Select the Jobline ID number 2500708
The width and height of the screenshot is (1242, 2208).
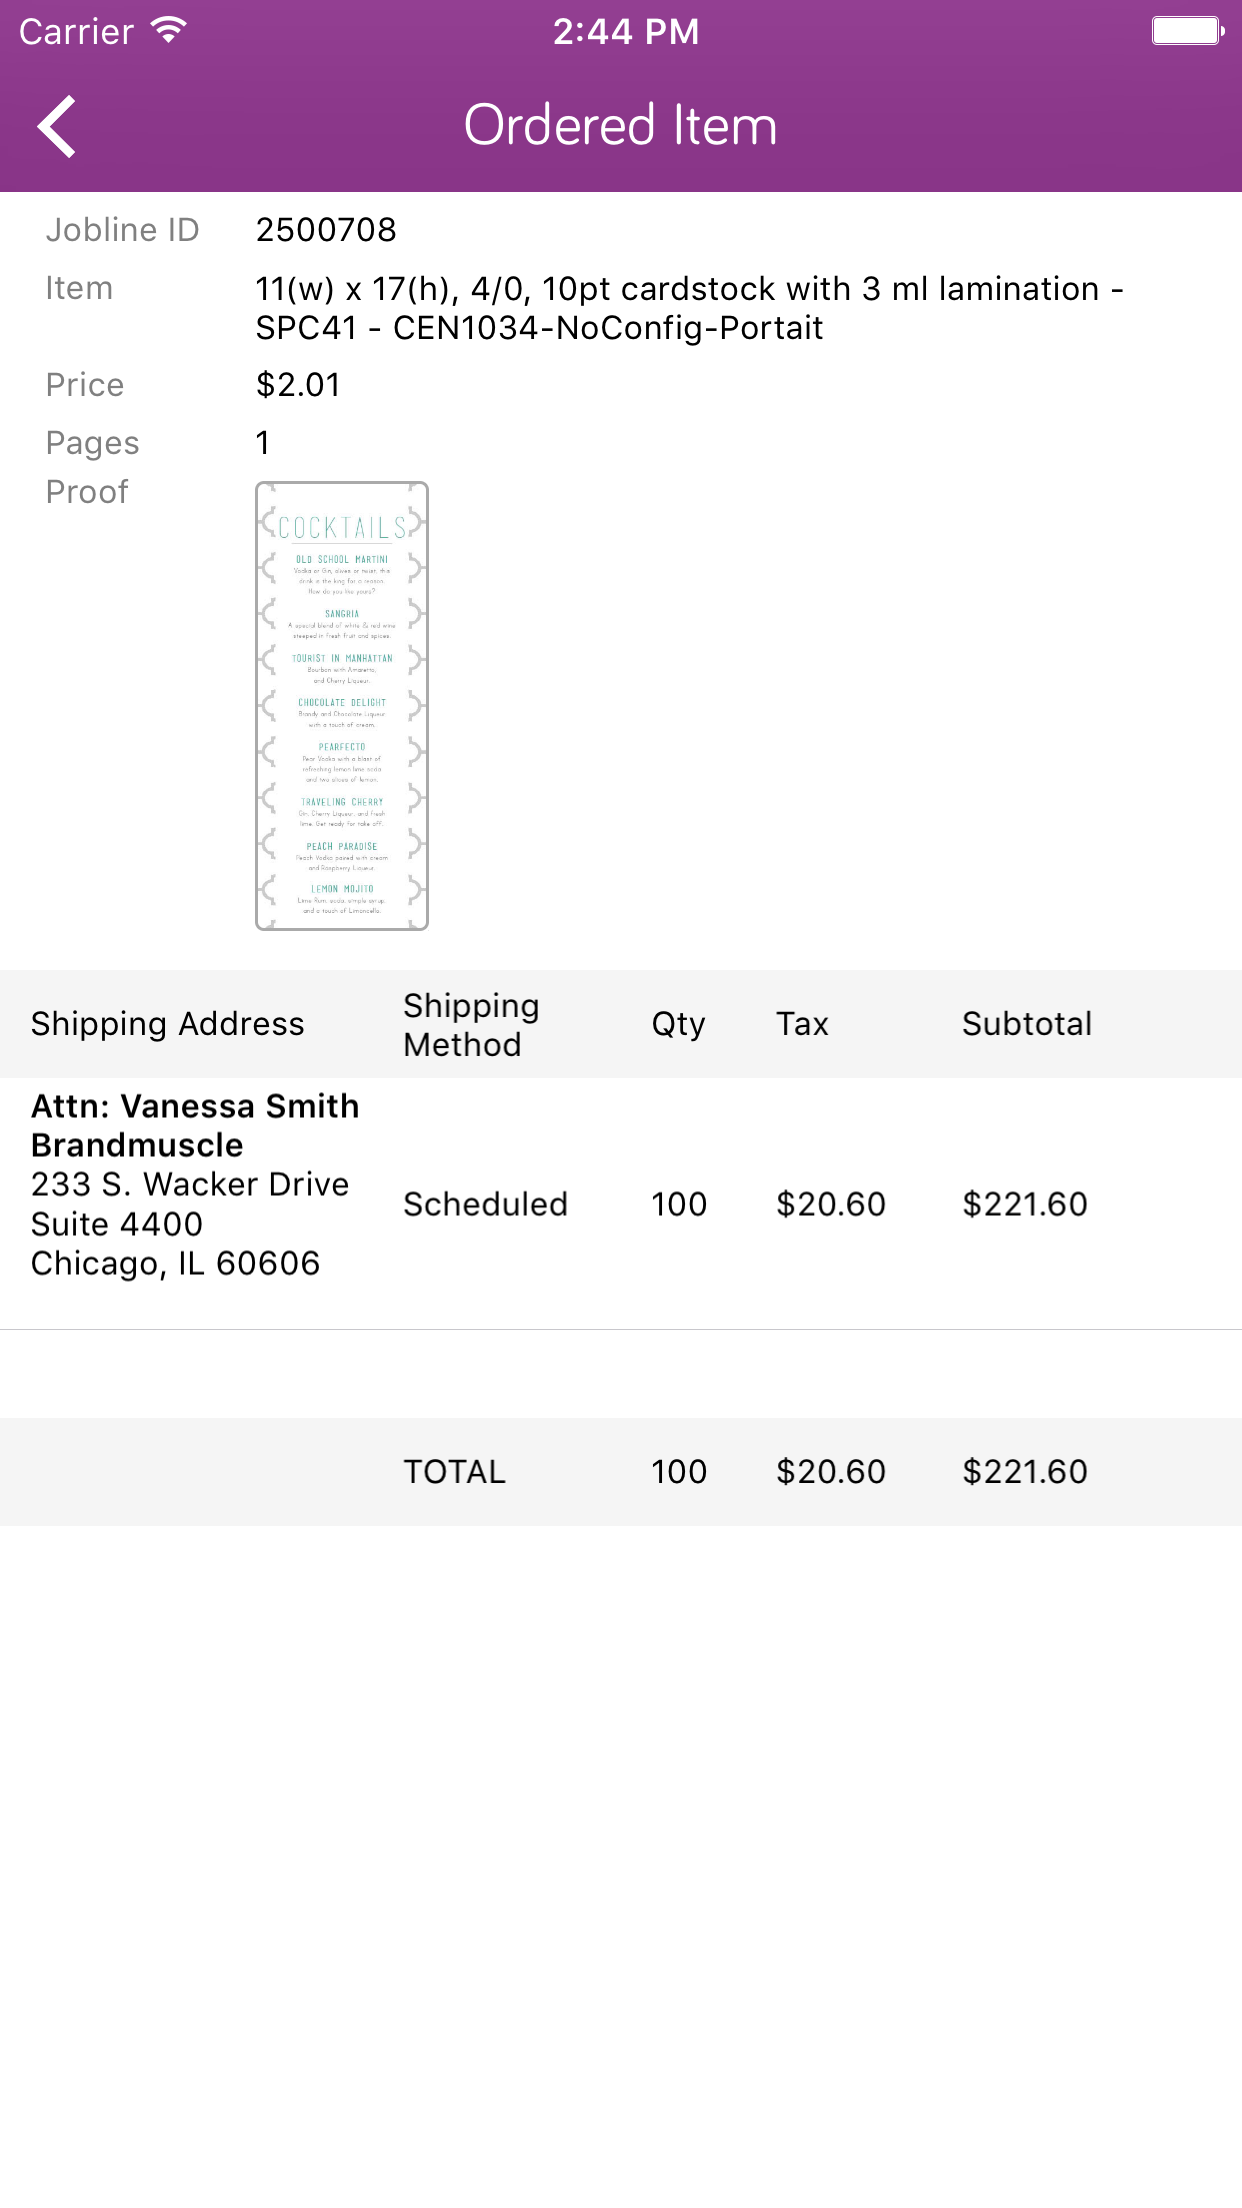pyautogui.click(x=326, y=230)
